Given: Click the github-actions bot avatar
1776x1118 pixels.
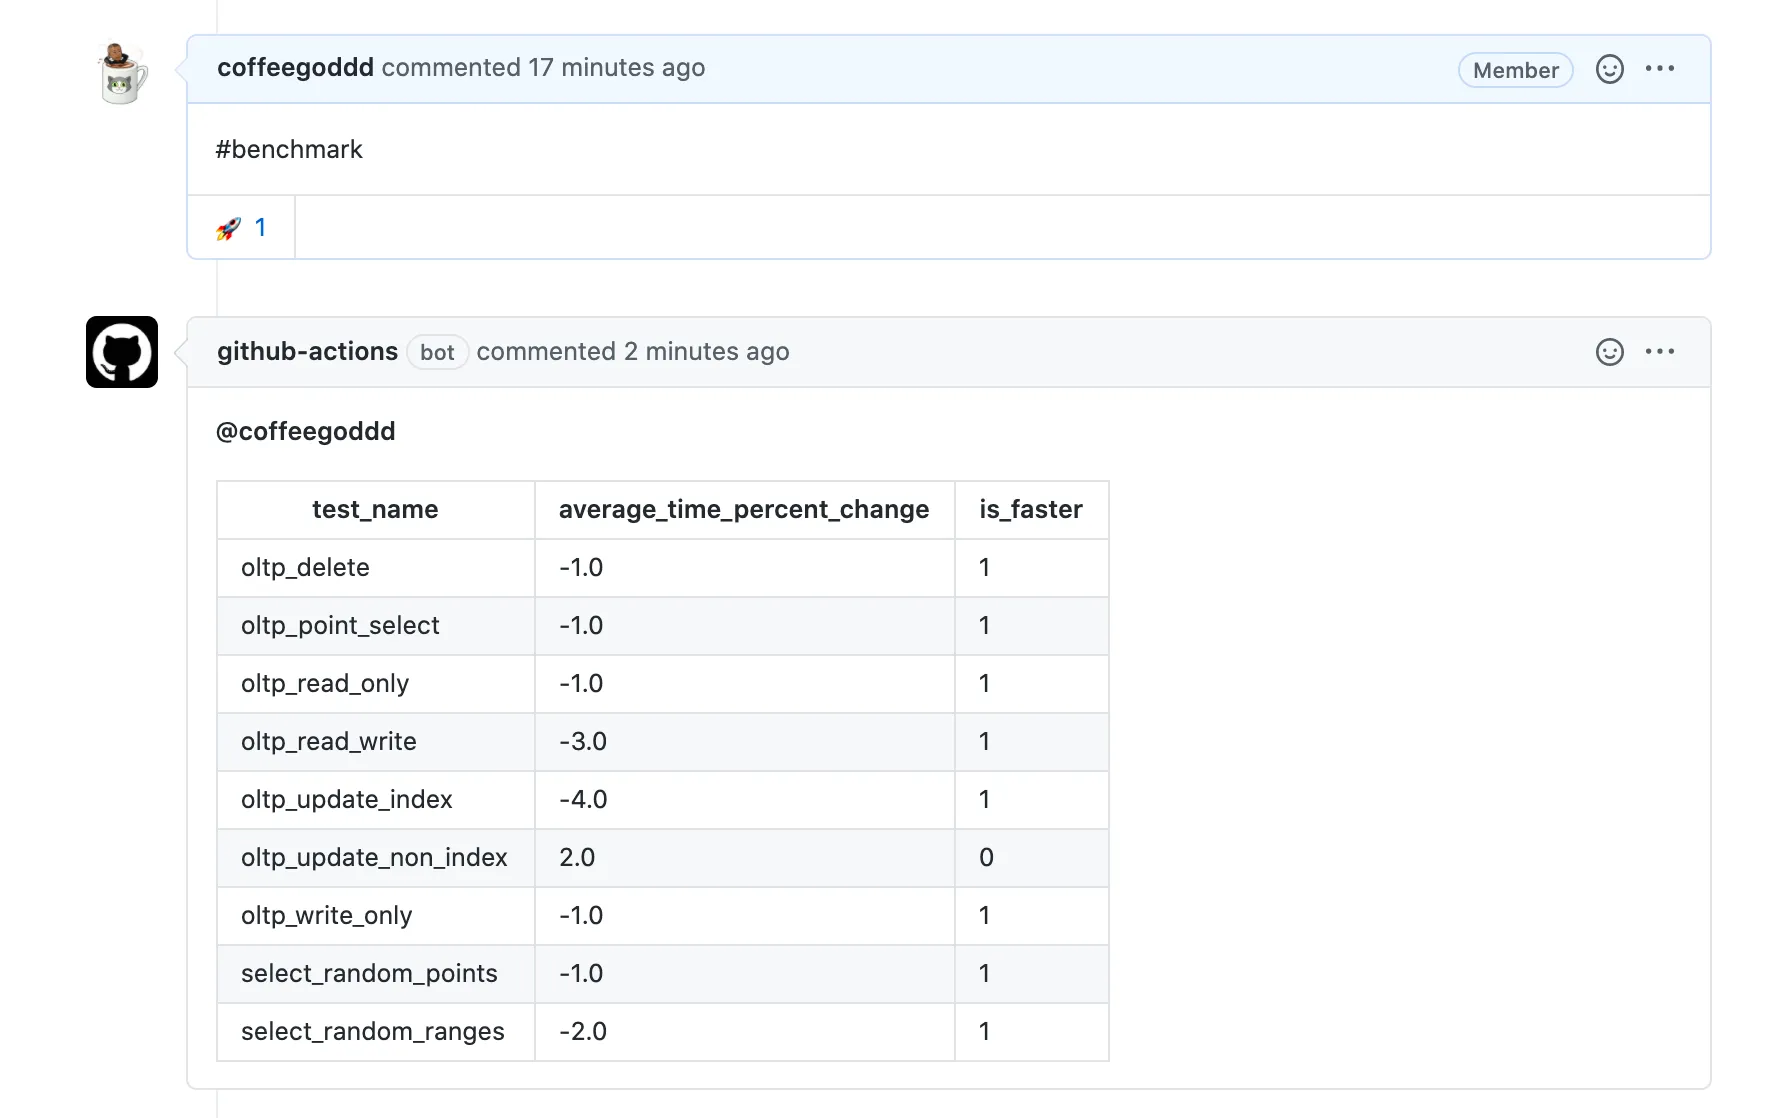Looking at the screenshot, I should point(121,352).
